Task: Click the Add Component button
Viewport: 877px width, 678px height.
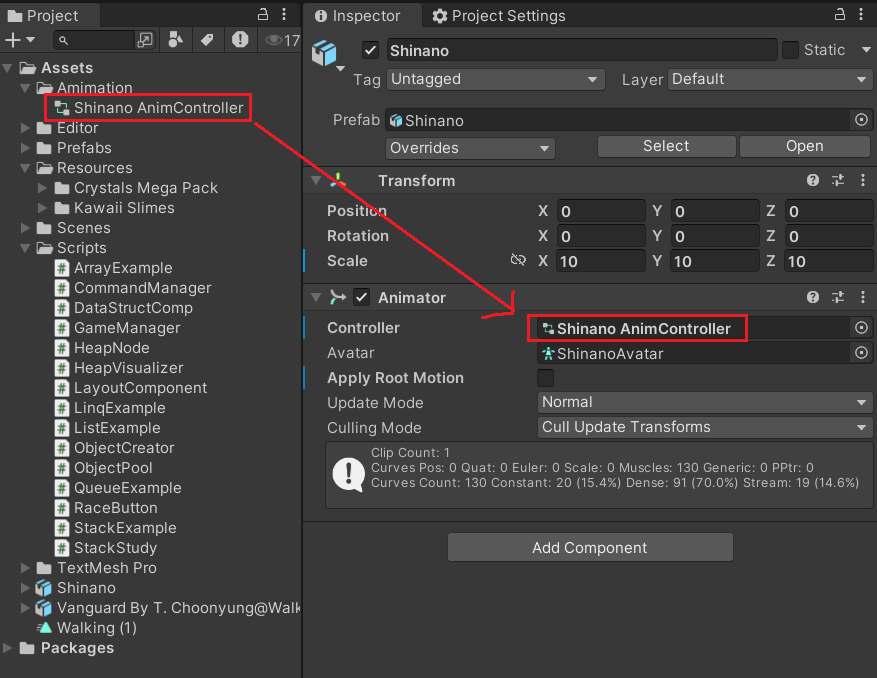Action: pos(590,547)
